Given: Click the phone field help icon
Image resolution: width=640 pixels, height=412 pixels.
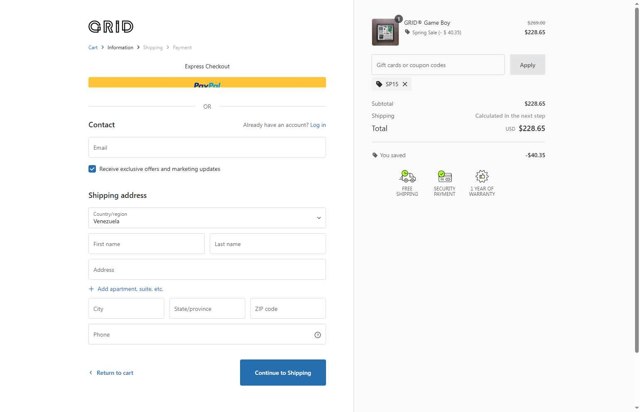Looking at the screenshot, I should [318, 335].
